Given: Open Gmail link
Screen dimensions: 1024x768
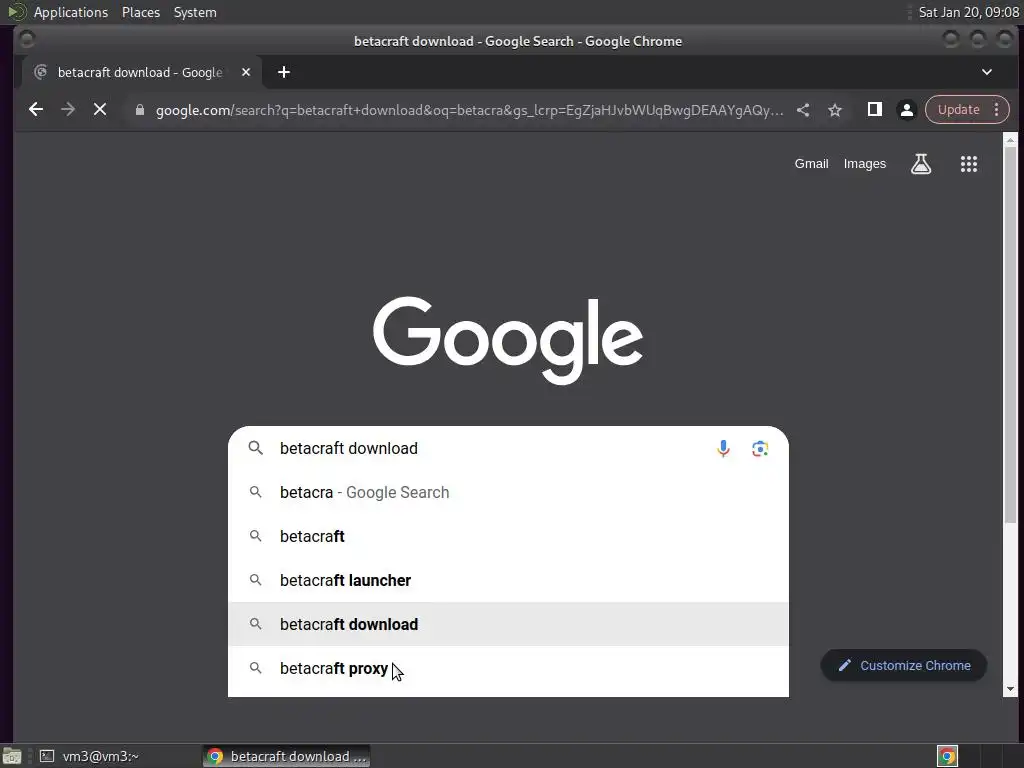Looking at the screenshot, I should (811, 164).
